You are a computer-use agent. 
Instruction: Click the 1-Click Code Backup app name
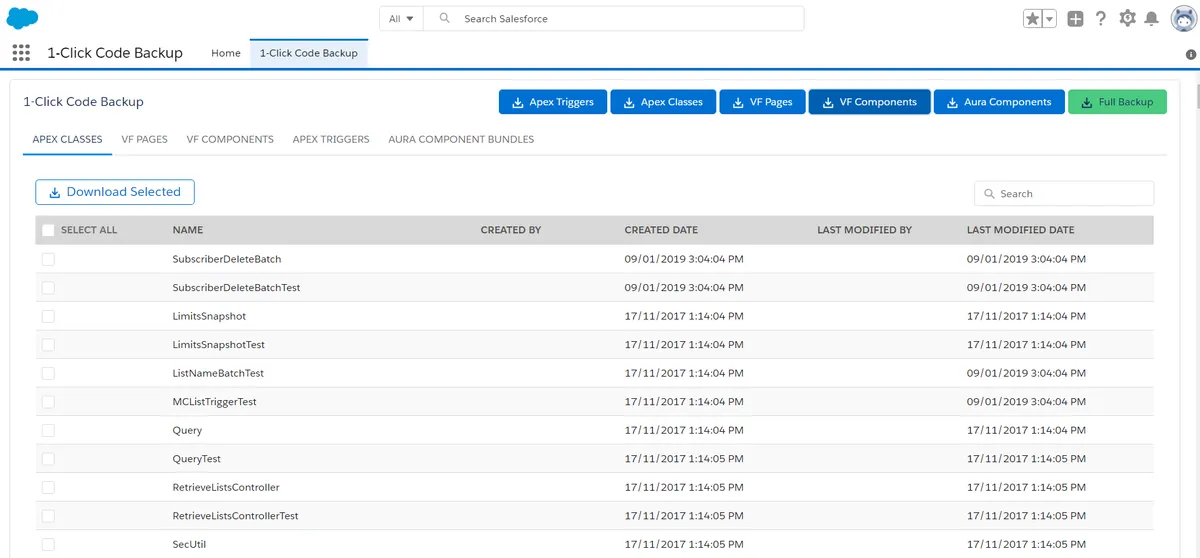tap(115, 53)
